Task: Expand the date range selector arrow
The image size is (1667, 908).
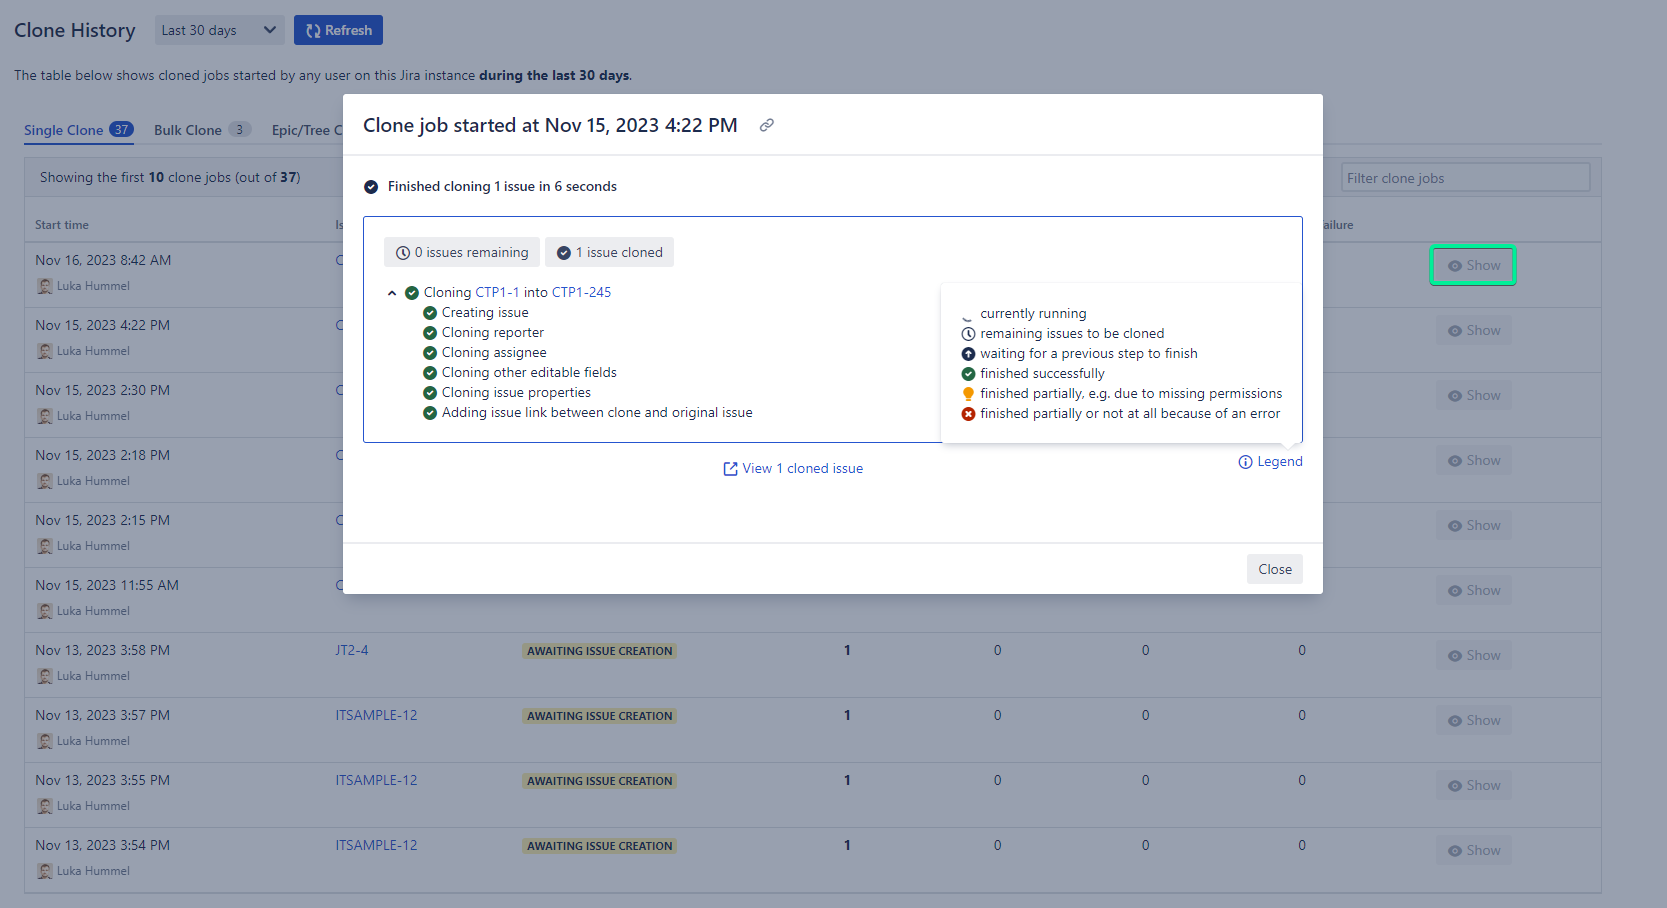Action: point(269,30)
